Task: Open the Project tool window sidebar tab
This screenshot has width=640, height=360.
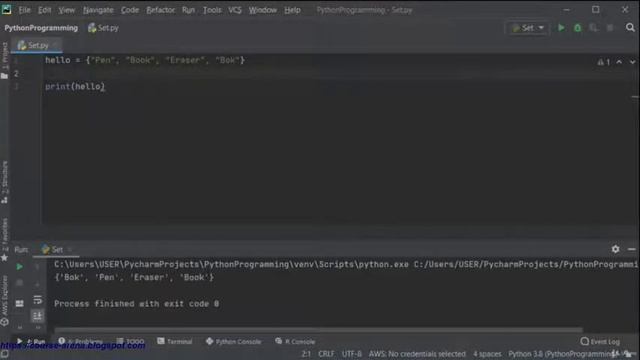Action: [x=5, y=60]
